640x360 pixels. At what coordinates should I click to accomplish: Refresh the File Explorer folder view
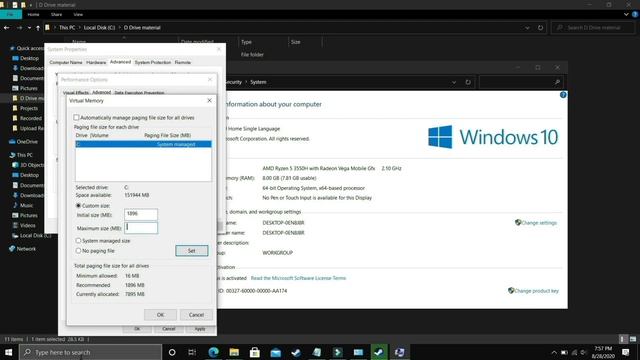pos(540,28)
